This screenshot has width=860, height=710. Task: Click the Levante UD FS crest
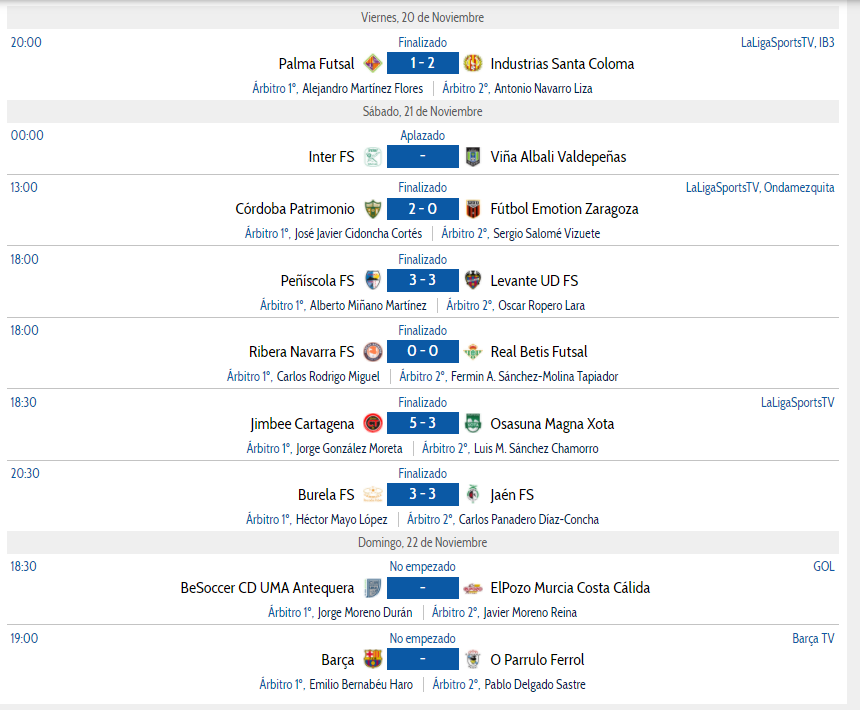[x=473, y=280]
